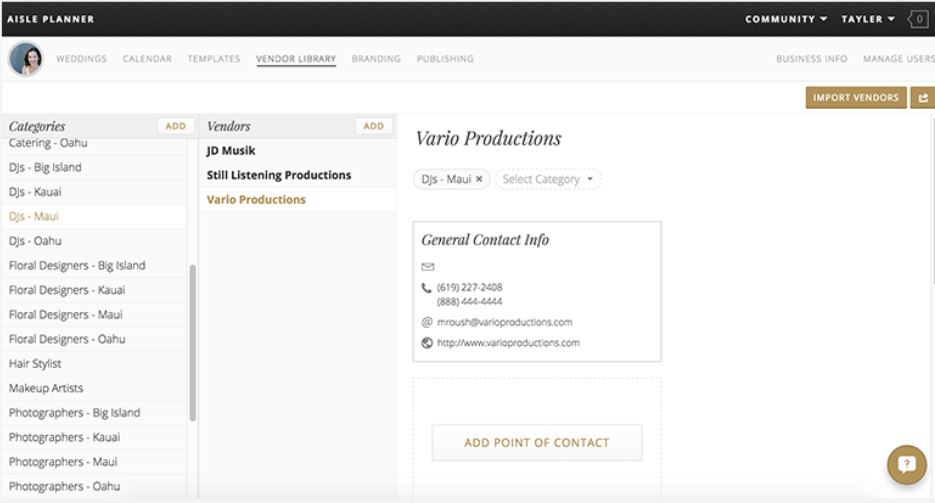The image size is (935, 503).
Task: Open the varioproductions.com website link
Action: [x=508, y=343]
